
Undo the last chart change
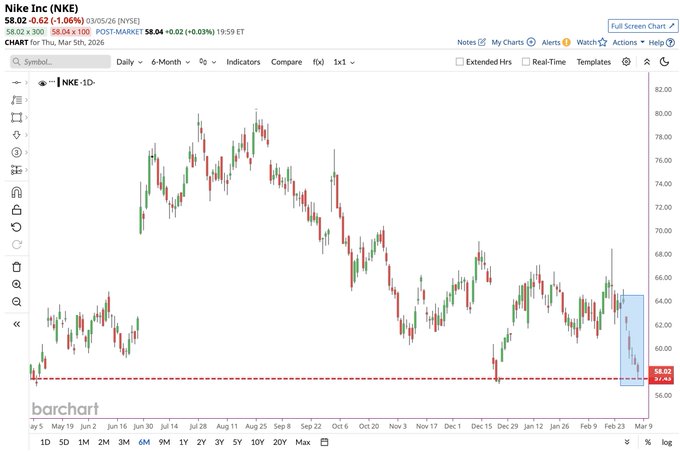(16, 227)
